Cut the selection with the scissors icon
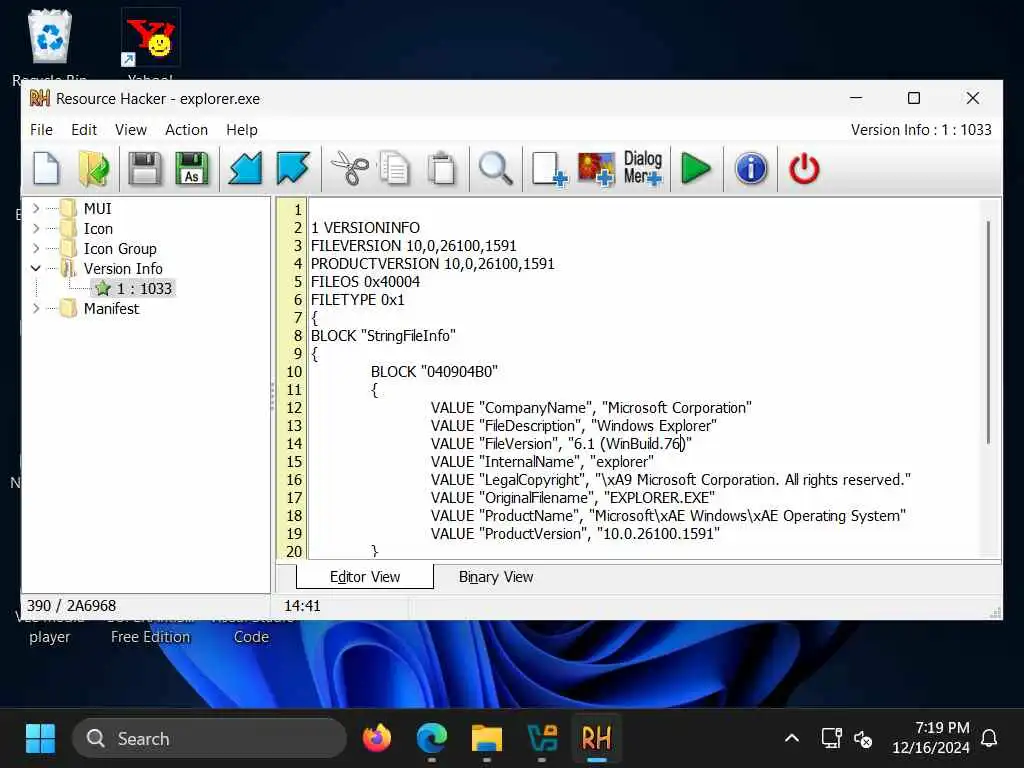Image resolution: width=1024 pixels, height=768 pixels. (x=350, y=168)
